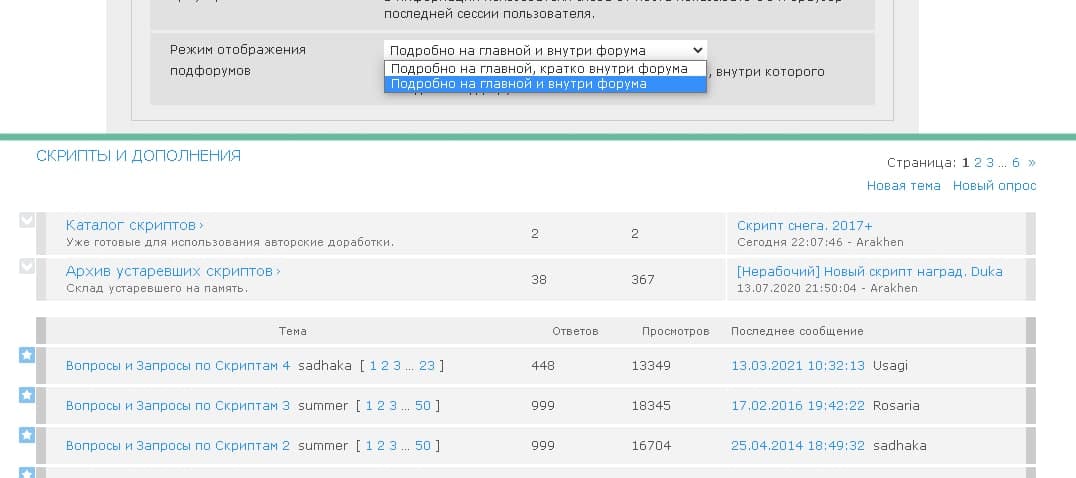Click the view count 16704

coord(651,445)
